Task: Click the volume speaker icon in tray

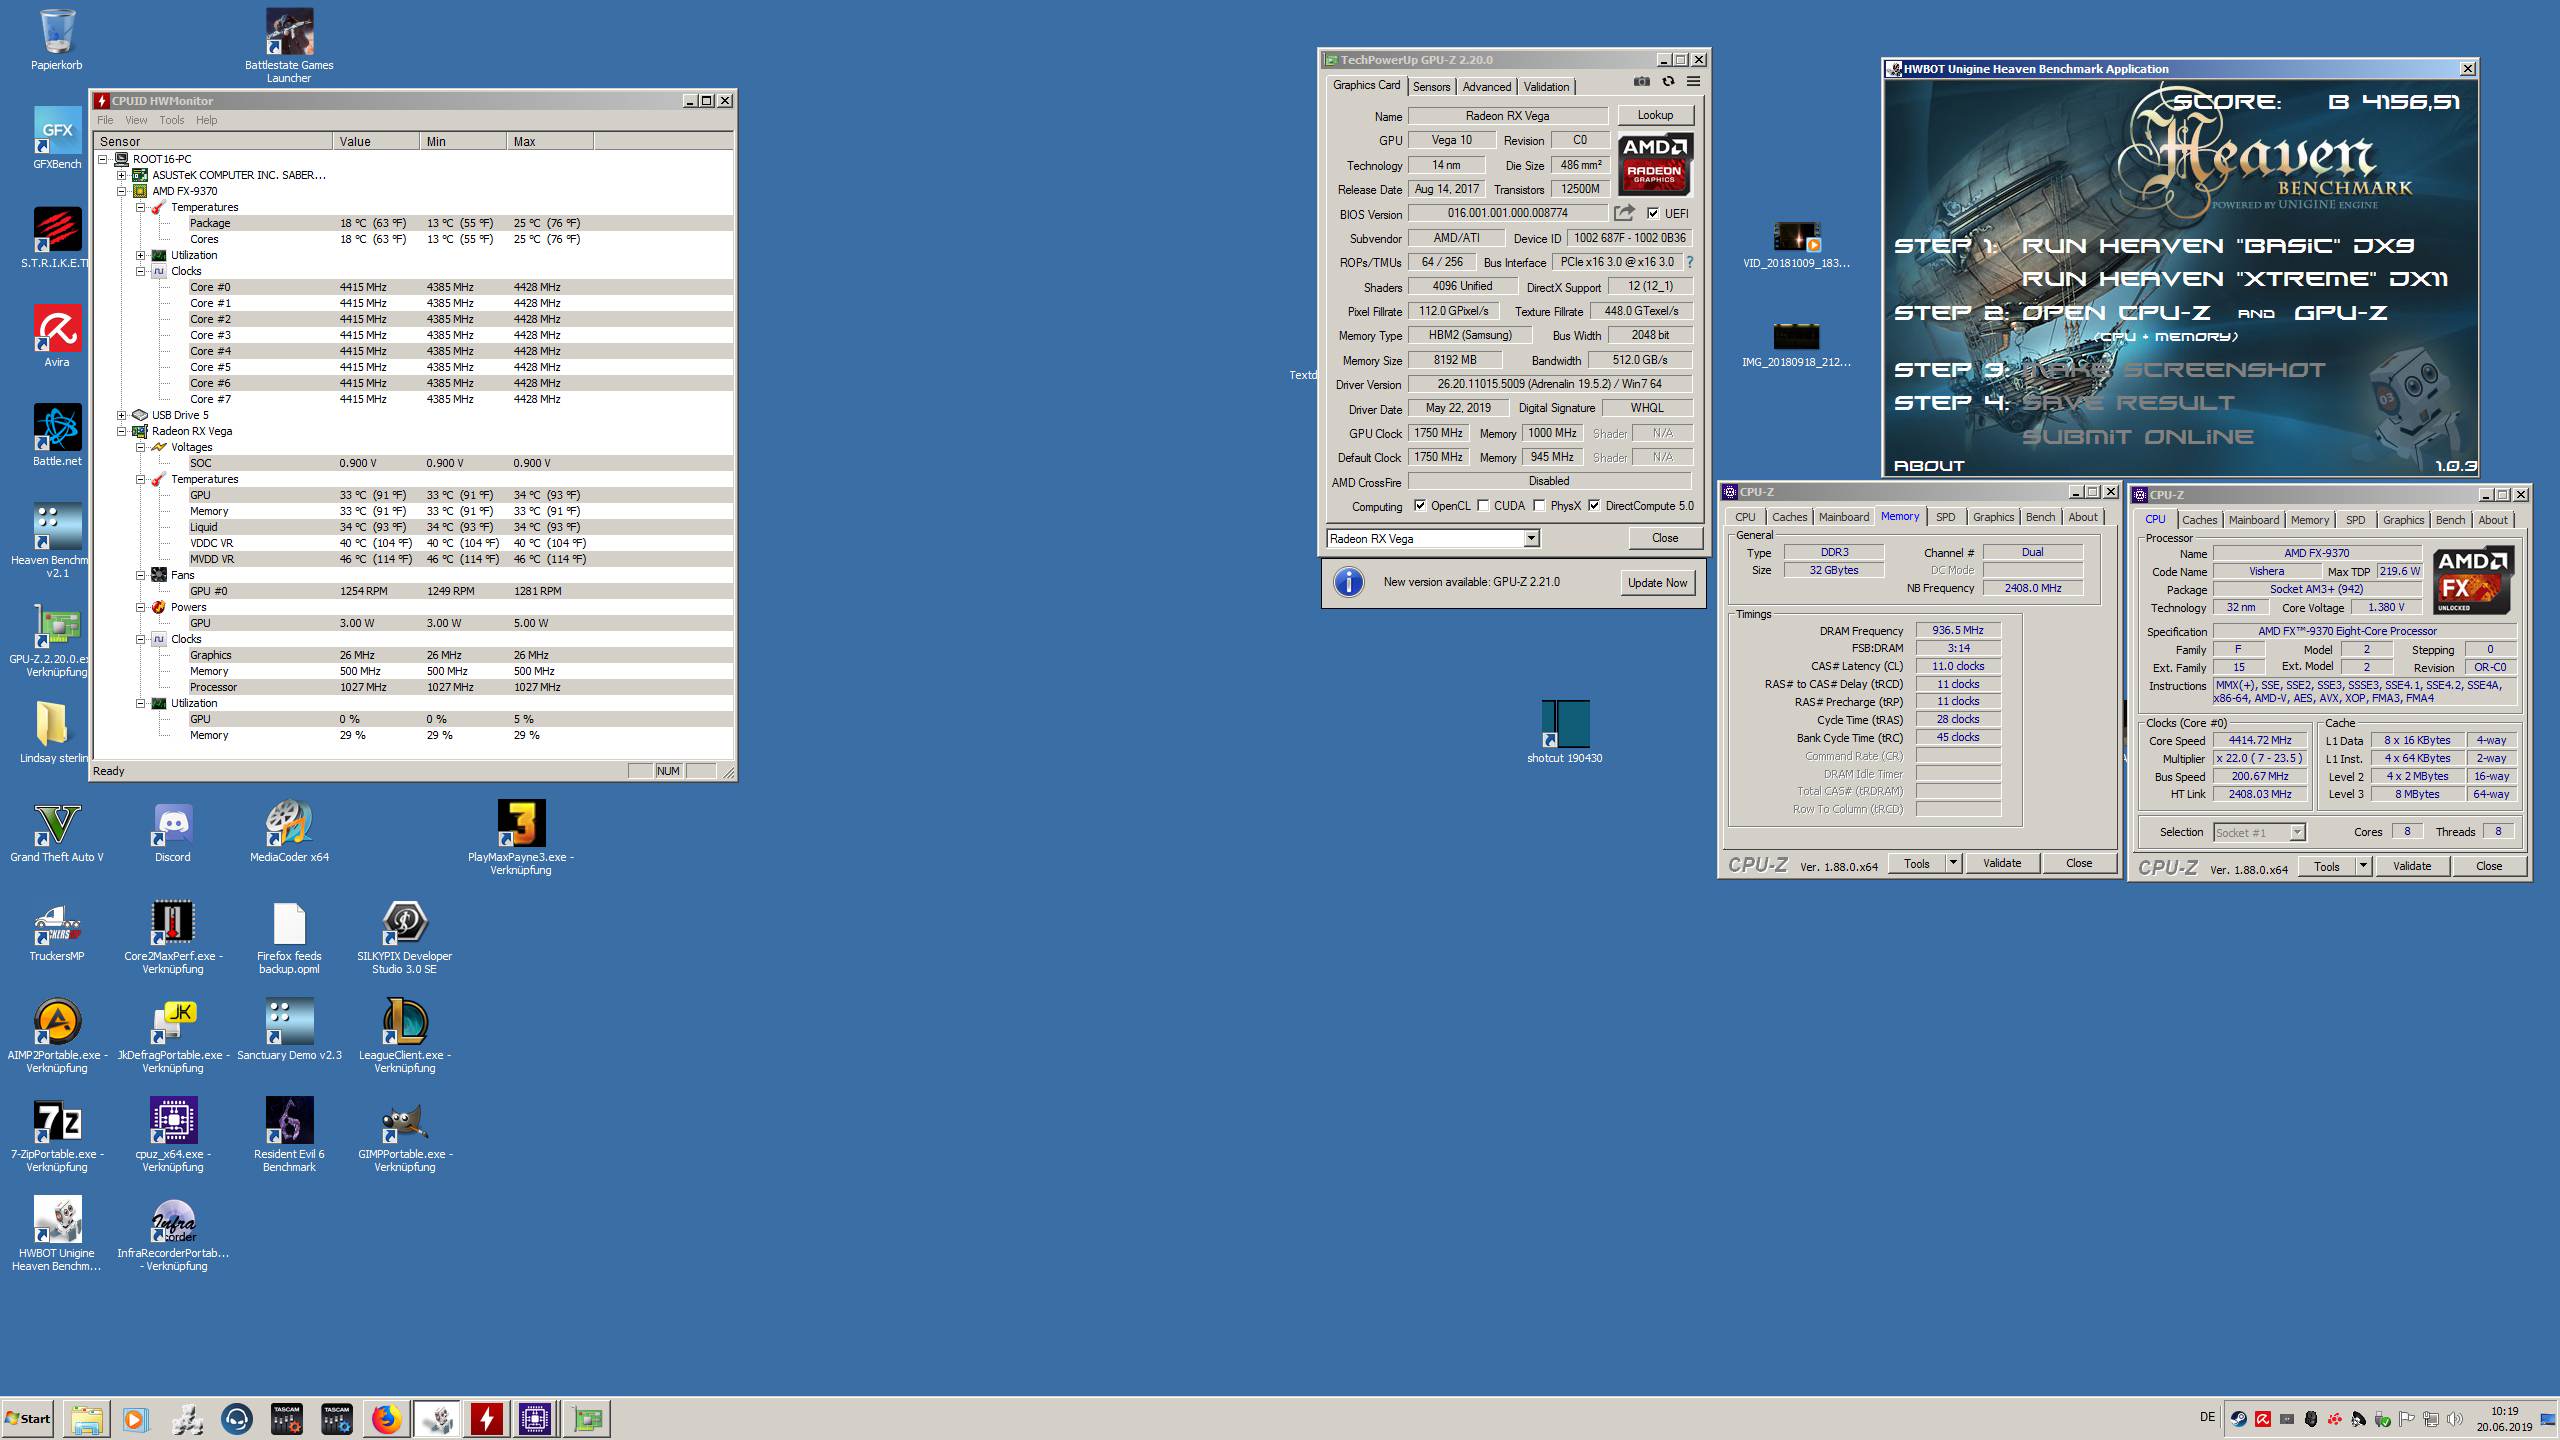Action: click(x=2455, y=1419)
